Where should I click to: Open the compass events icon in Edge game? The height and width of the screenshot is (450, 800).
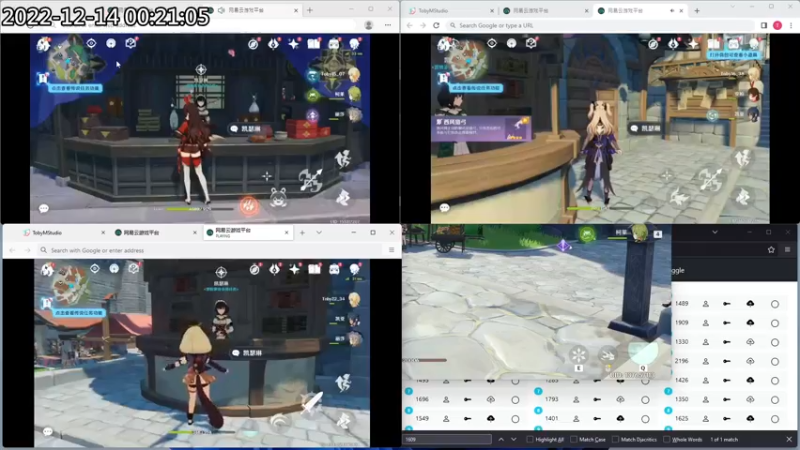pyautogui.click(x=253, y=44)
